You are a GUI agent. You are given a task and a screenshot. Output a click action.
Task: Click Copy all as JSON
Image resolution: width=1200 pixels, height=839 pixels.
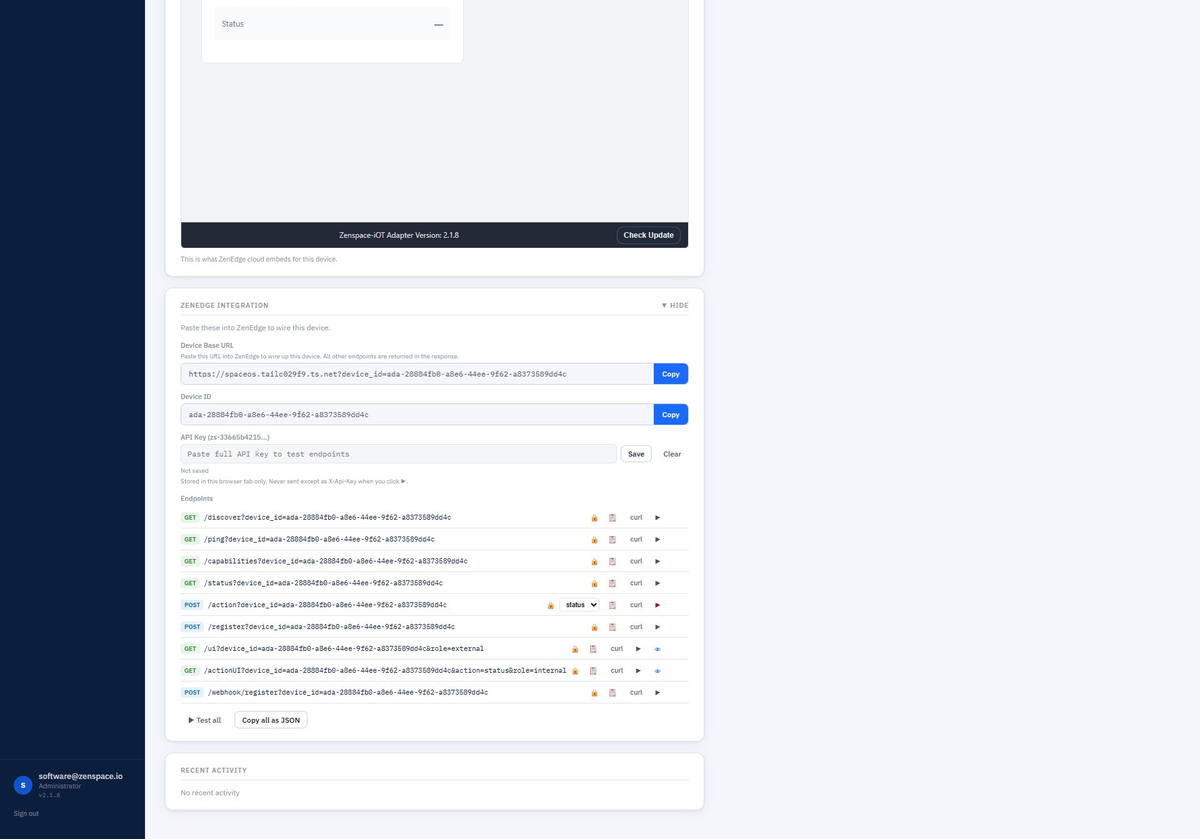pos(271,720)
